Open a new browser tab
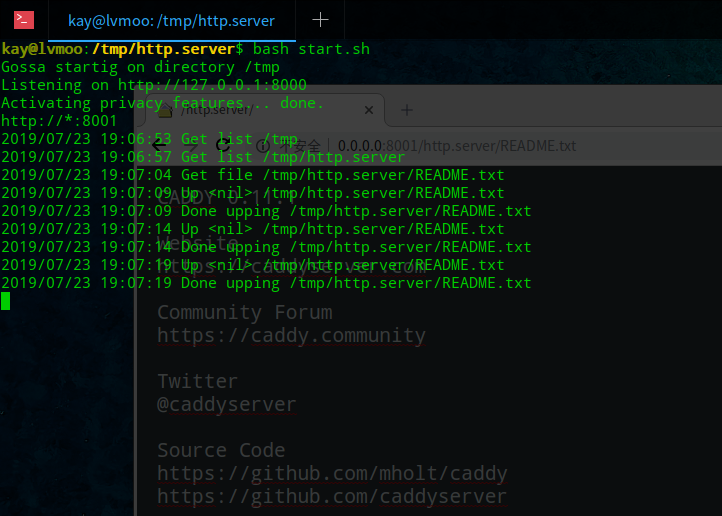This screenshot has width=722, height=516. 407,110
